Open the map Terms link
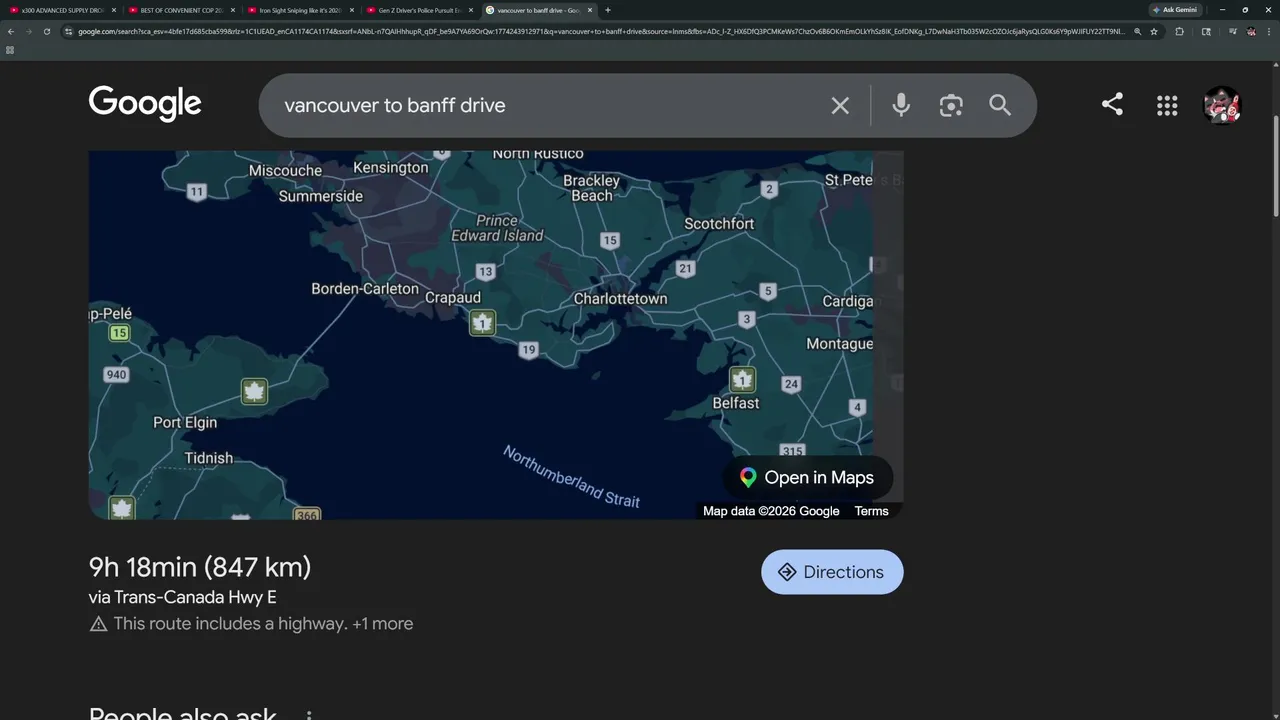This screenshot has width=1280, height=720. point(871,511)
